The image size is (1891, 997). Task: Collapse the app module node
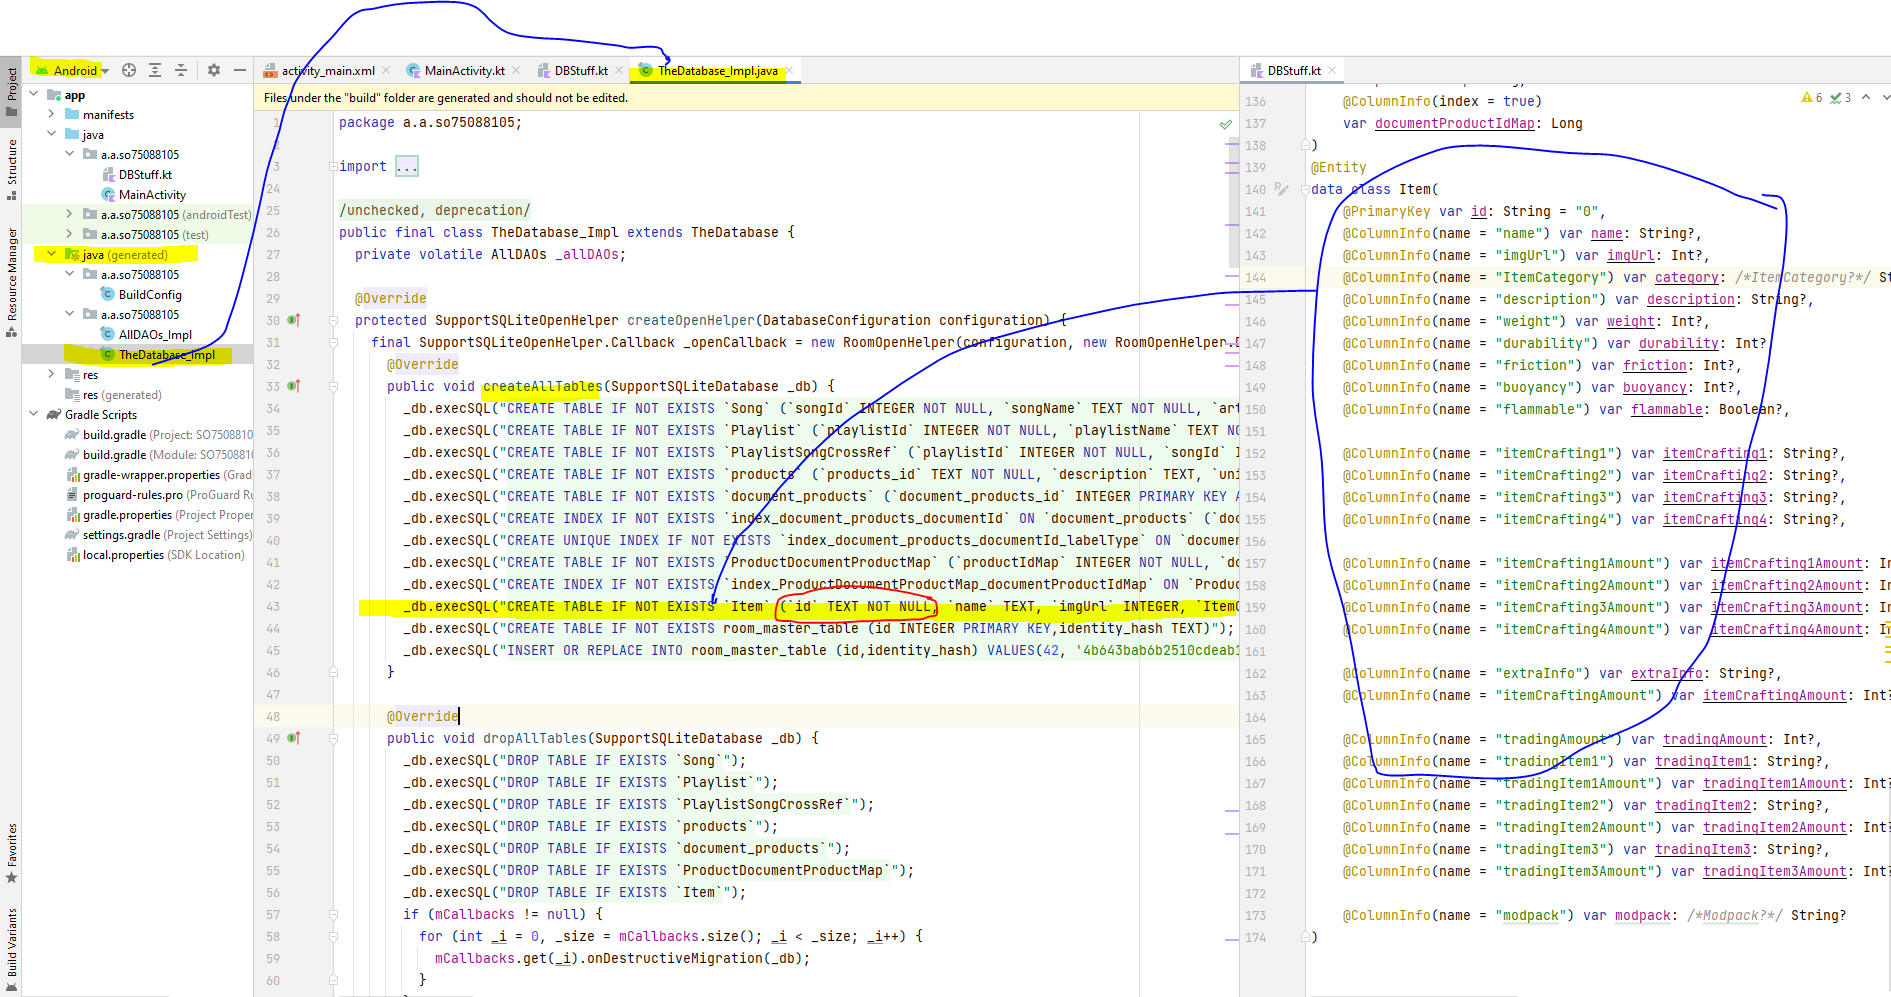point(34,95)
